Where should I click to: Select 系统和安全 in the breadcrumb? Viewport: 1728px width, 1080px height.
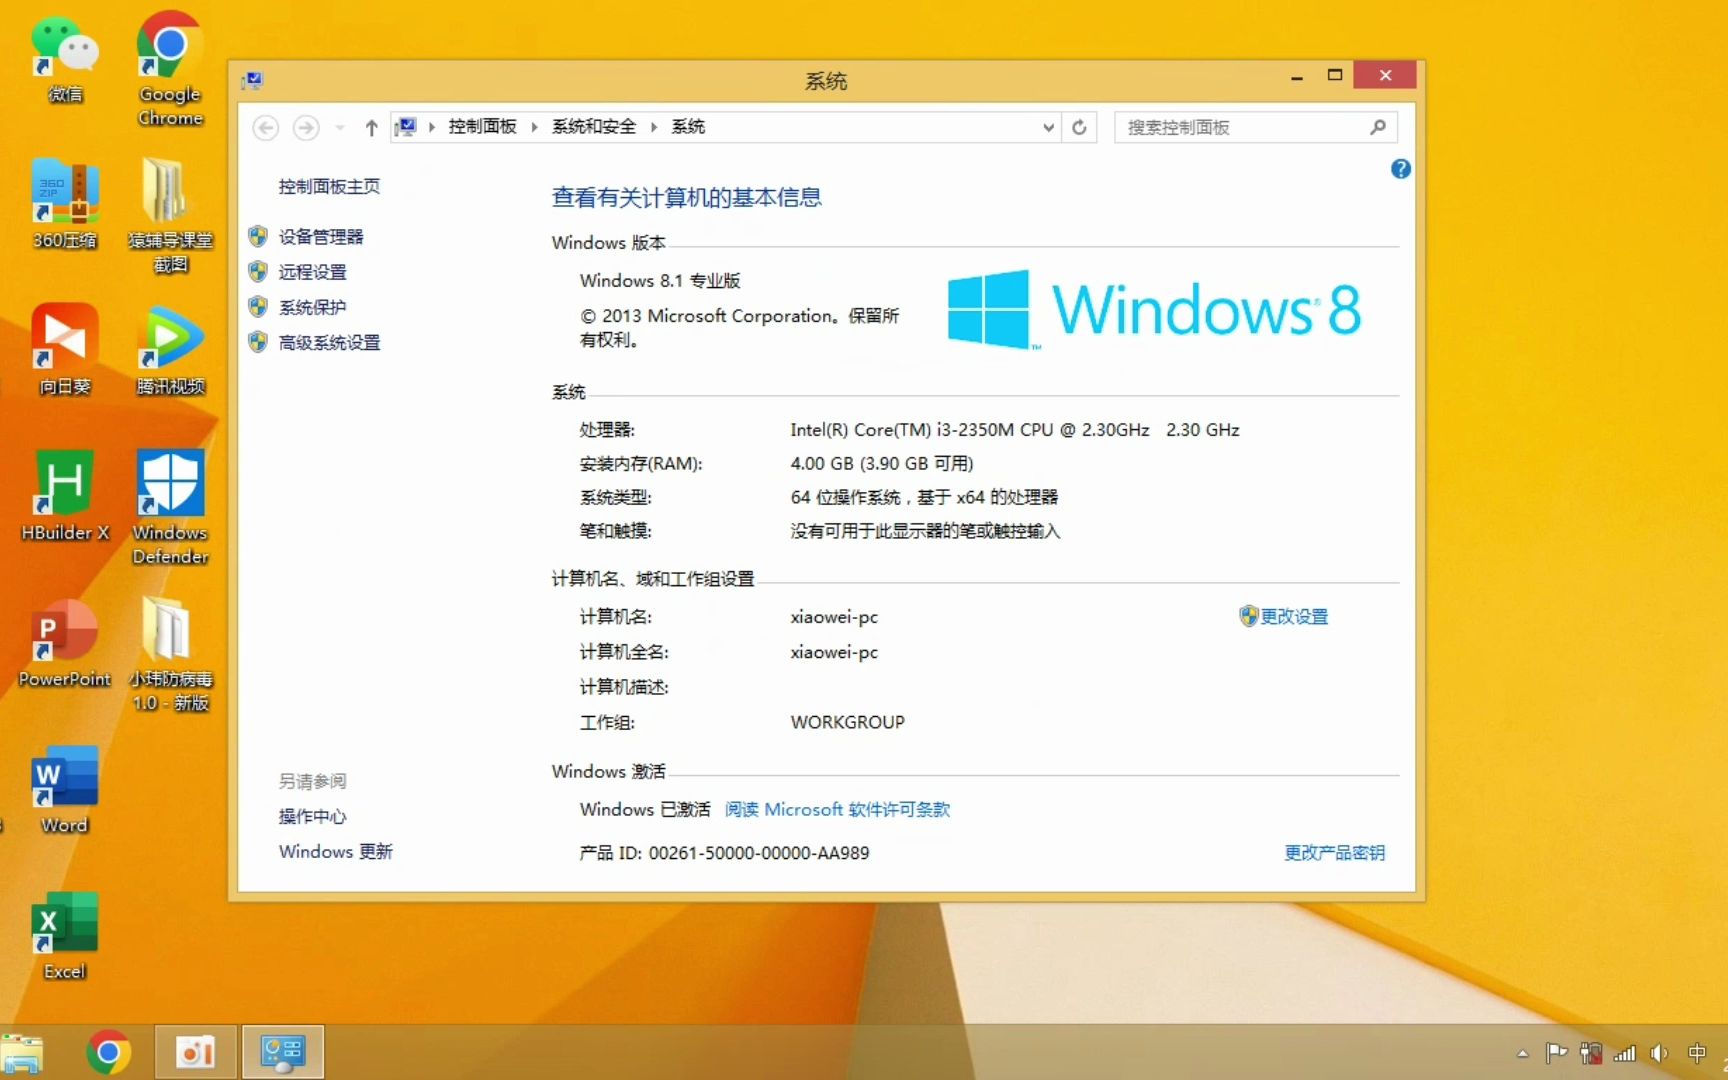tap(594, 127)
